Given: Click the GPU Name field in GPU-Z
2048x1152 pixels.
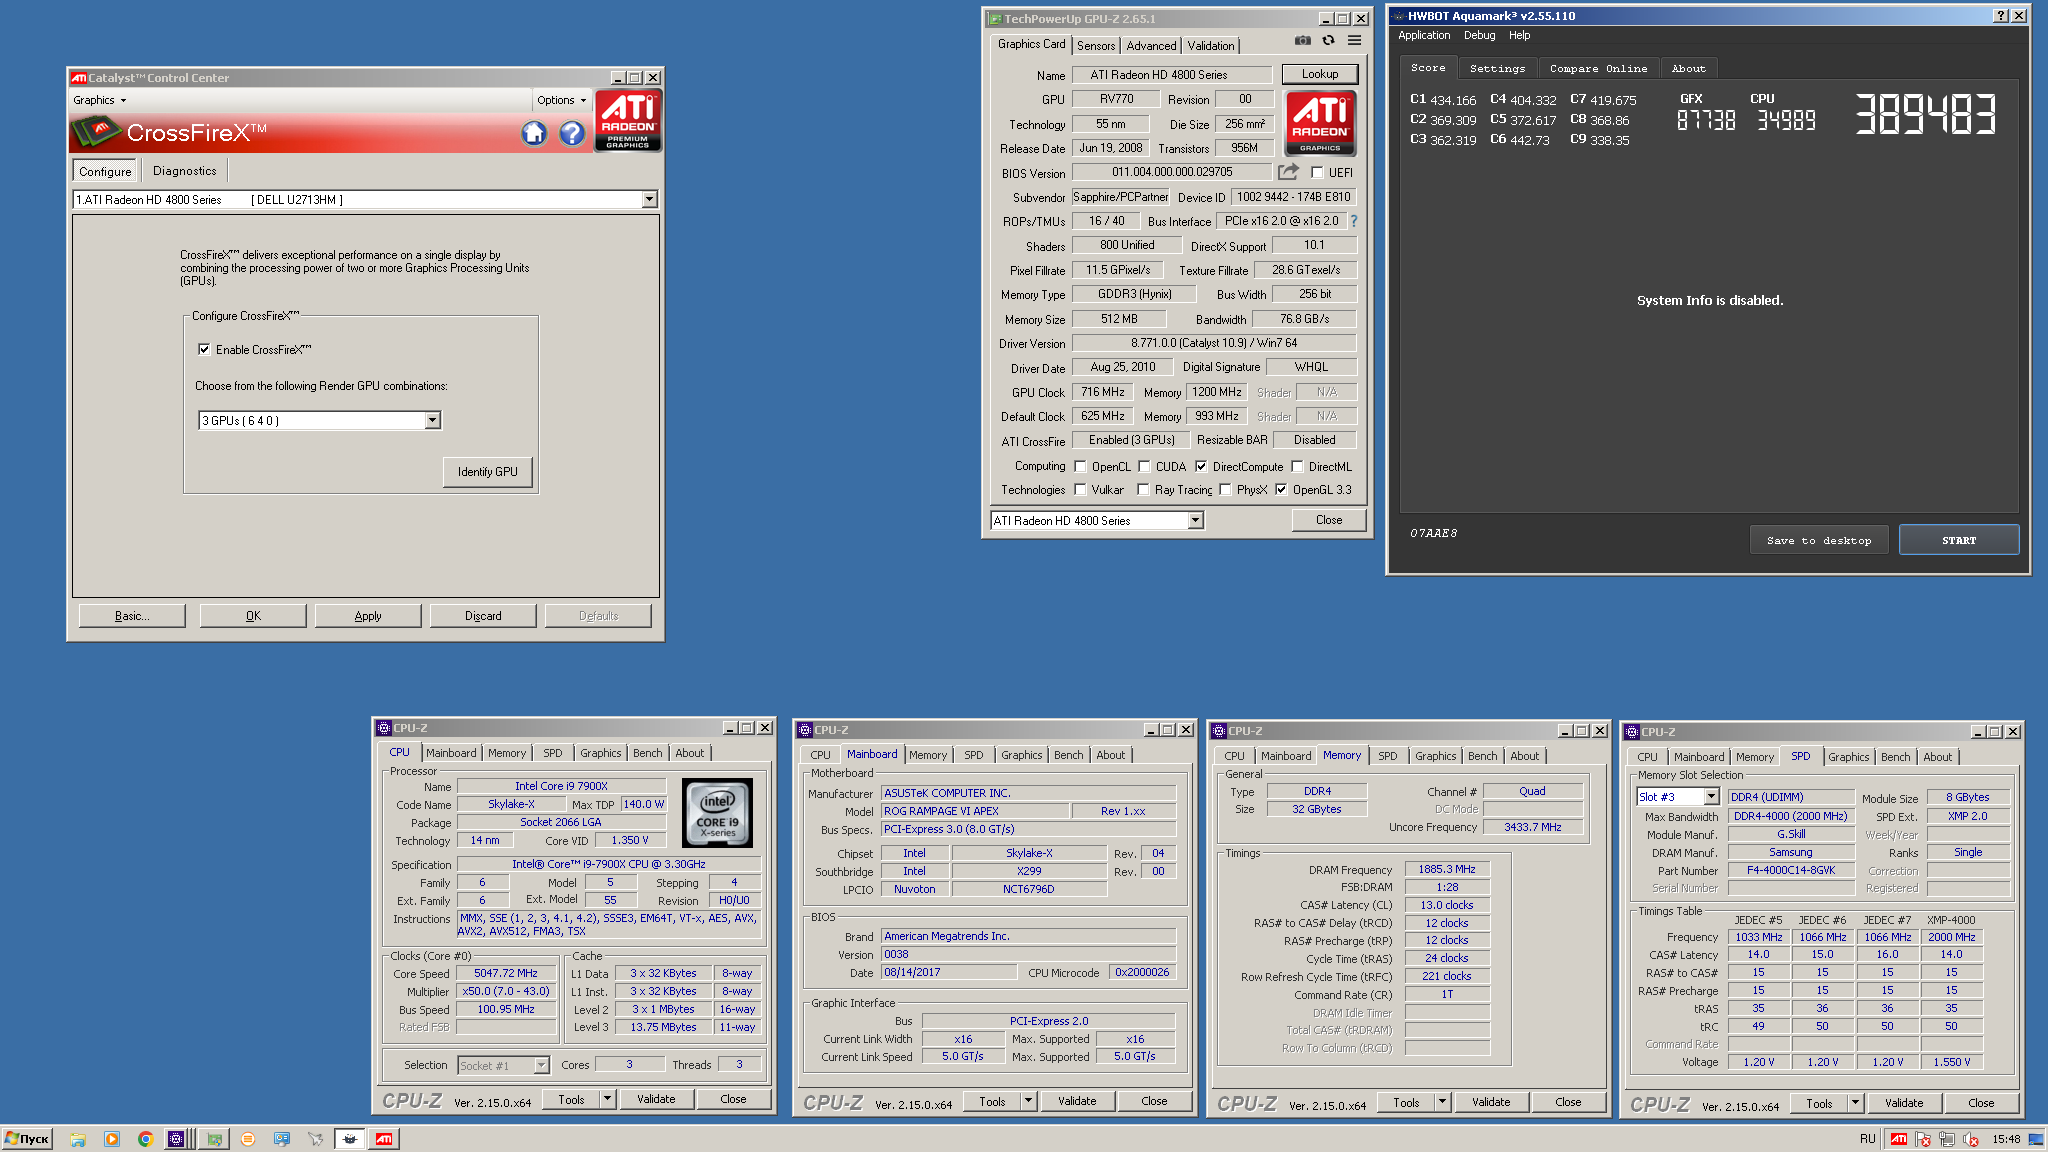Looking at the screenshot, I should (1172, 74).
